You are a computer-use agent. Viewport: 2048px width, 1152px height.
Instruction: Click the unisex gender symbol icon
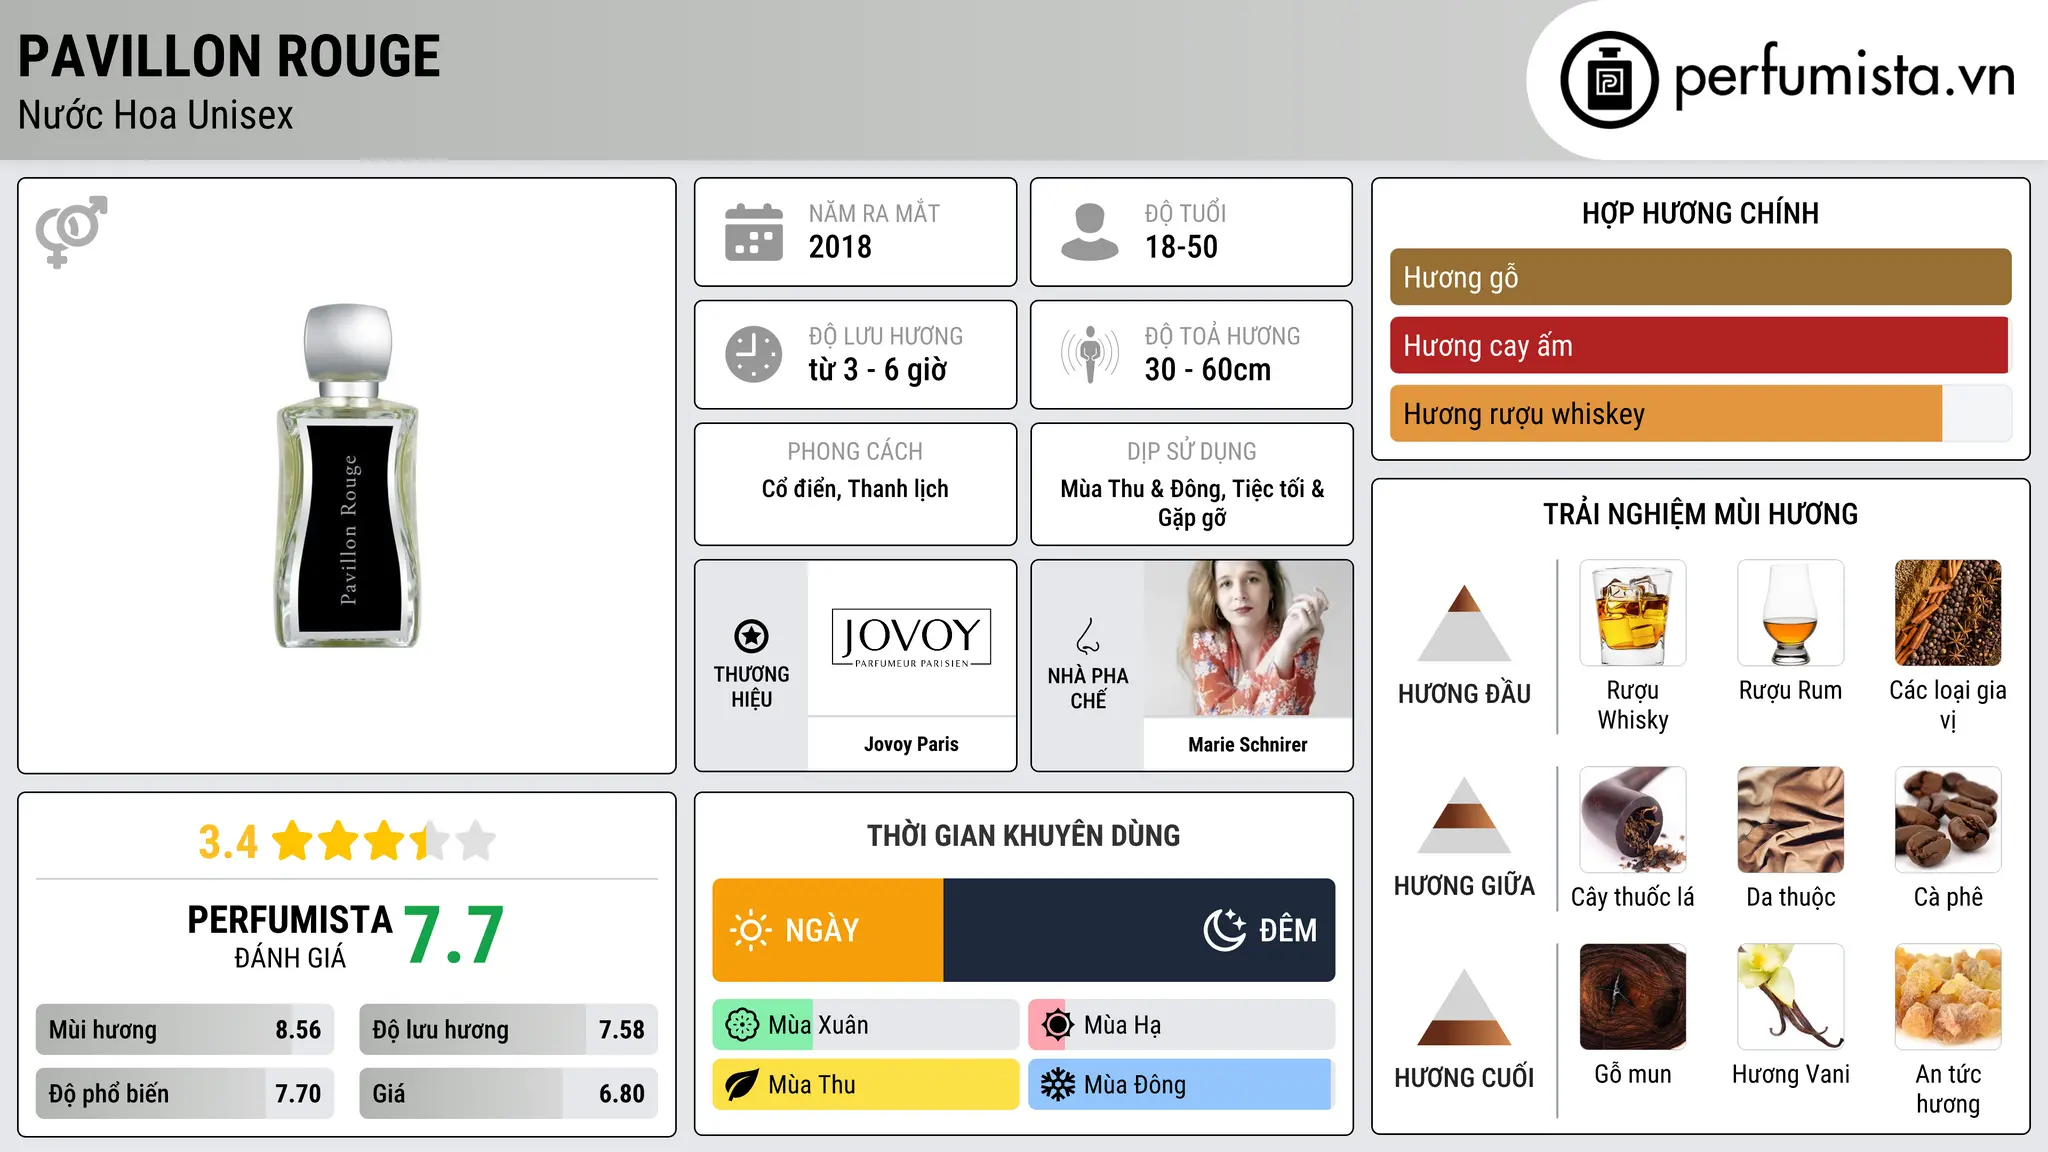(x=71, y=231)
